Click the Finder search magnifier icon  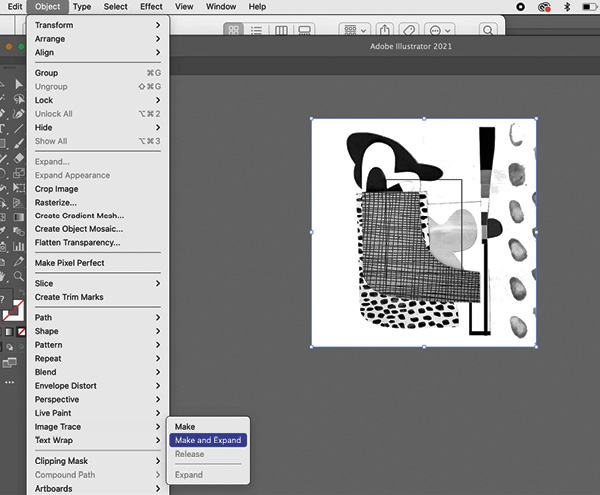click(x=488, y=30)
